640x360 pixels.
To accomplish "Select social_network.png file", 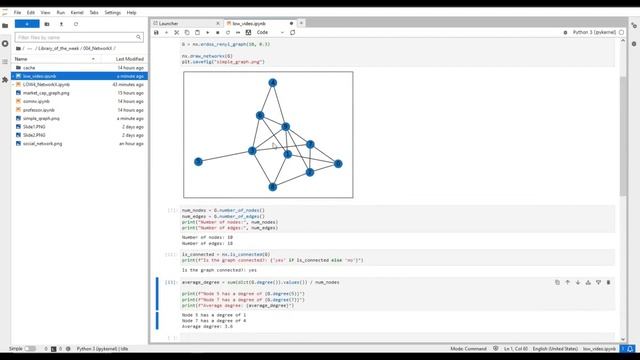I will [79, 144].
